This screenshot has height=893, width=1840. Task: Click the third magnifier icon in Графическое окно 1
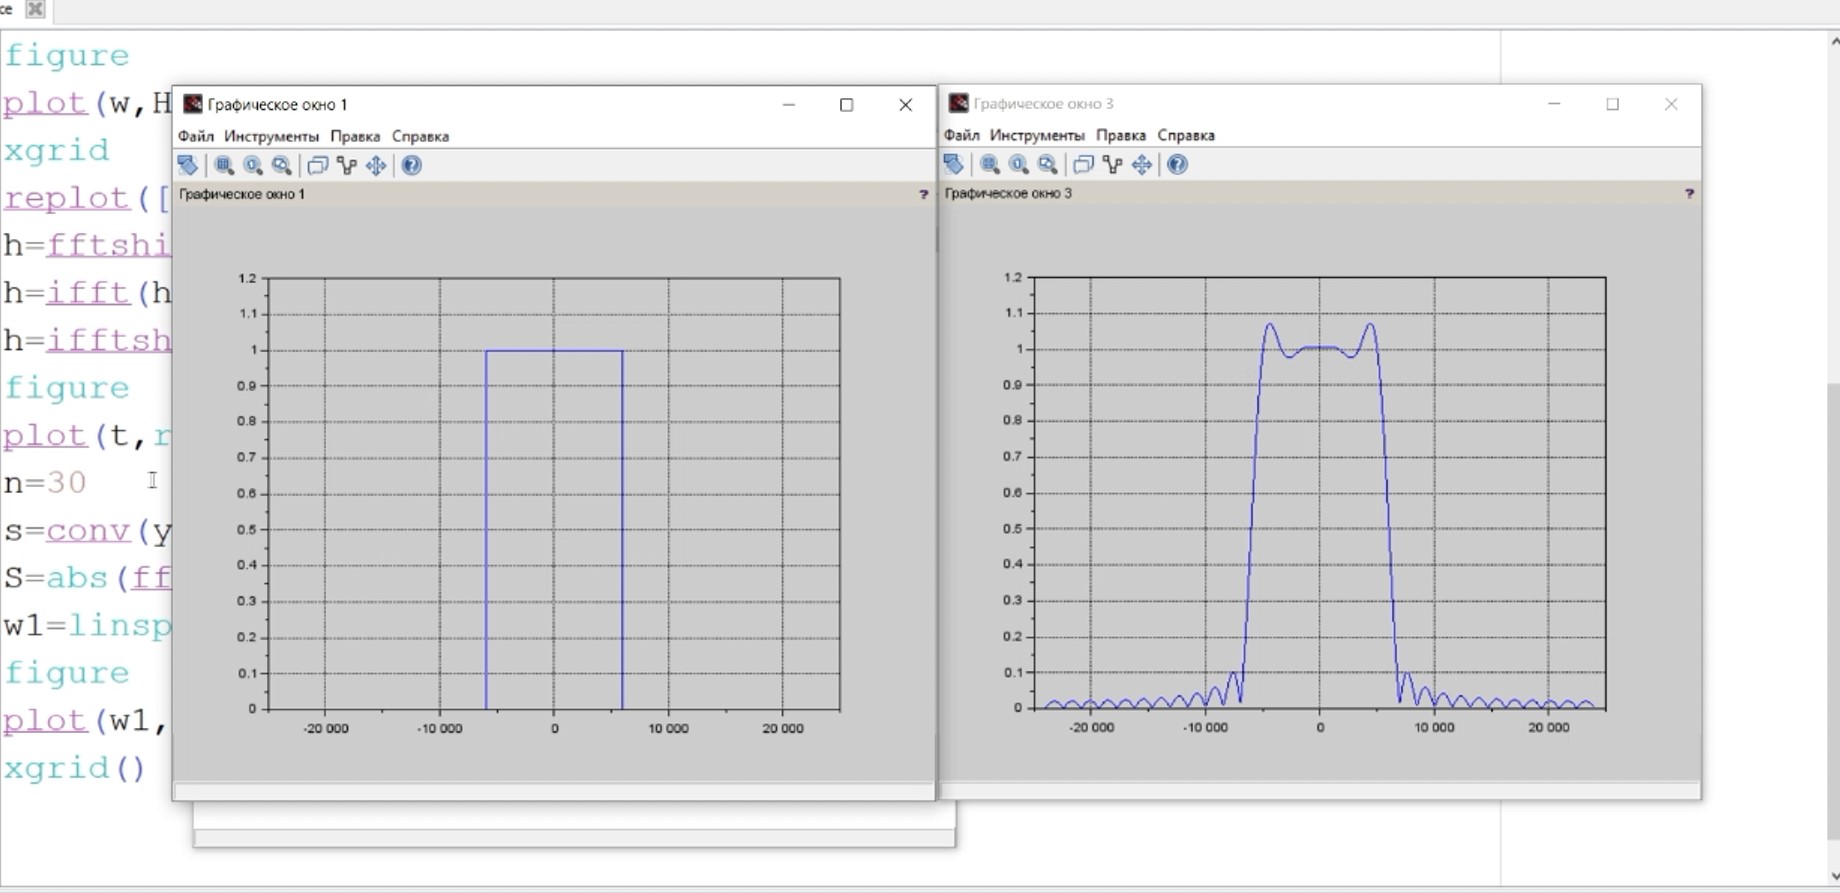pyautogui.click(x=282, y=165)
